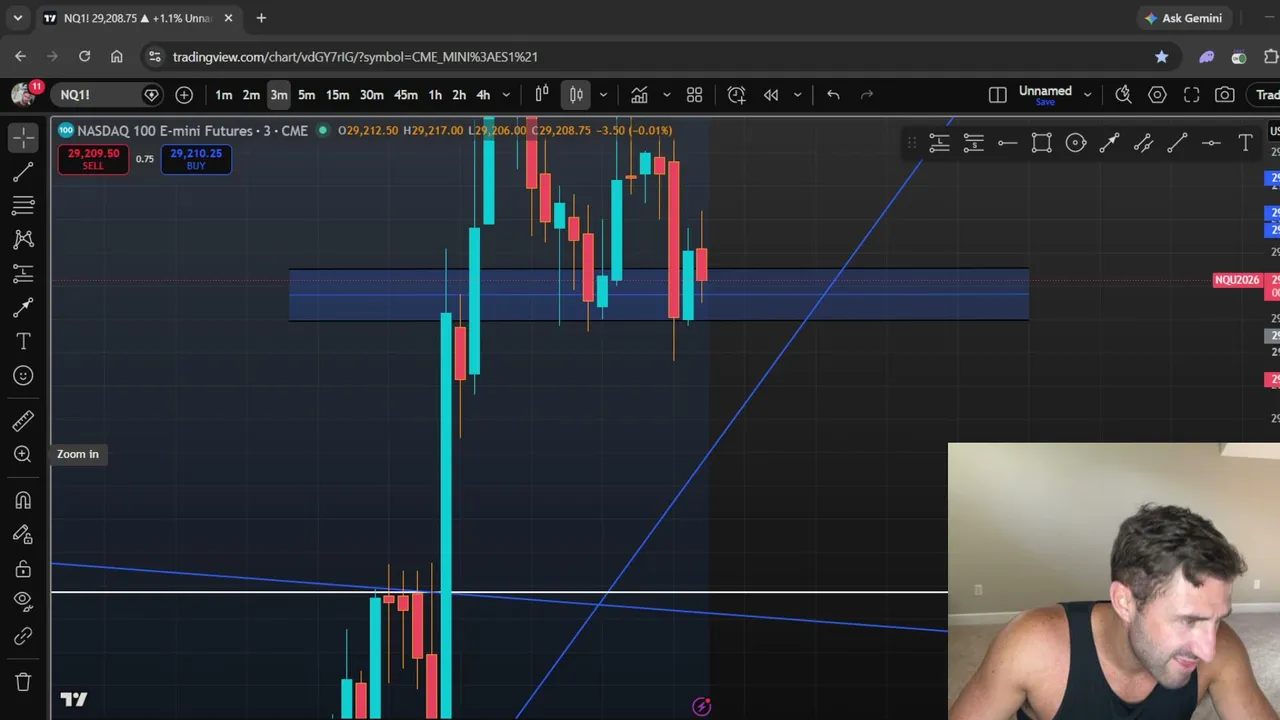Expand the bar replay options dropdown
The image size is (1280, 720).
(797, 95)
